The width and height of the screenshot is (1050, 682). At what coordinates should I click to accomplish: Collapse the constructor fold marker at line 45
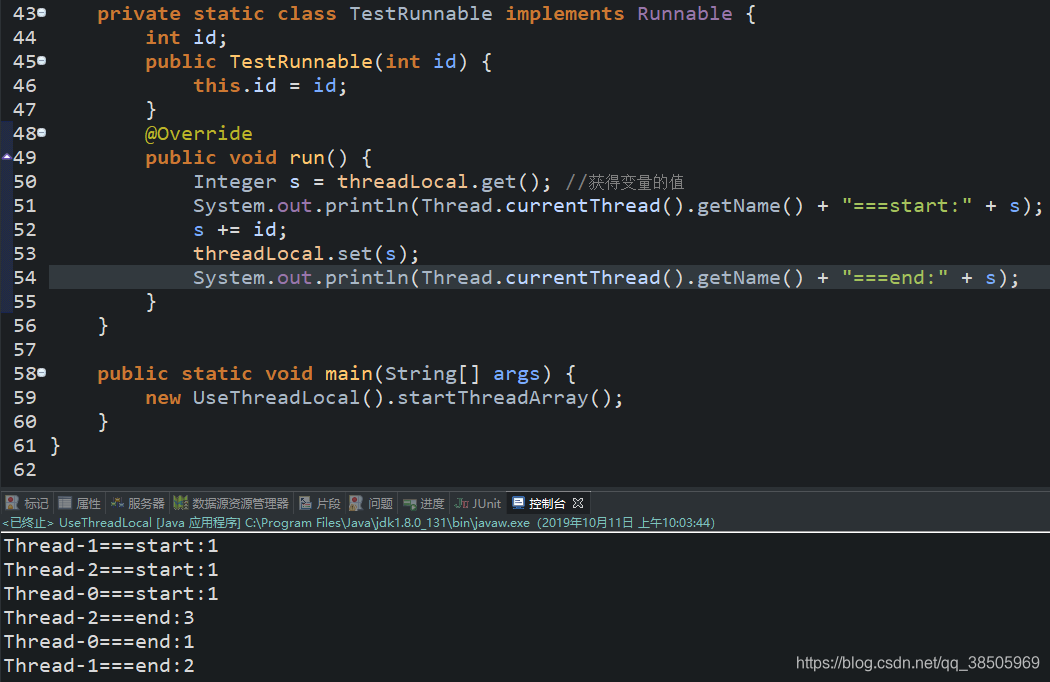coord(42,61)
